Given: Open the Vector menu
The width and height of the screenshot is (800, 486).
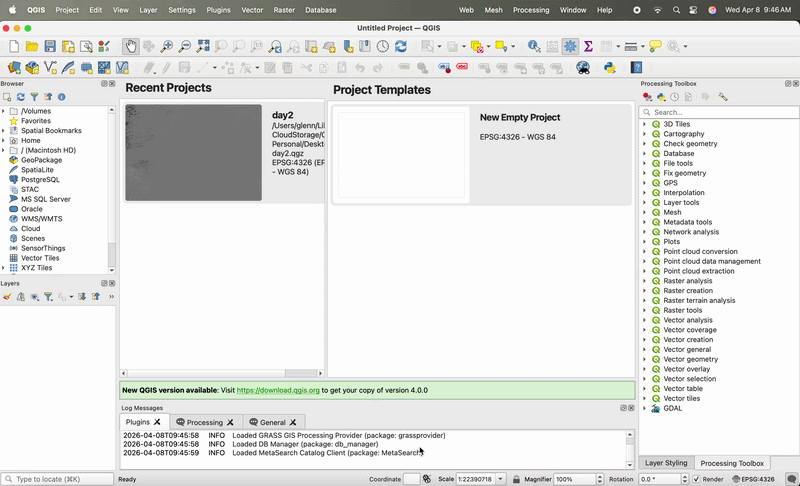Looking at the screenshot, I should (252, 10).
